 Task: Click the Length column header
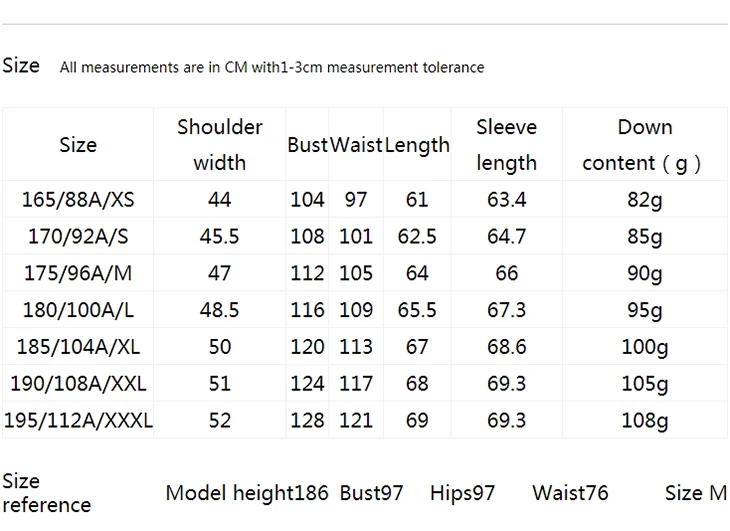417,145
